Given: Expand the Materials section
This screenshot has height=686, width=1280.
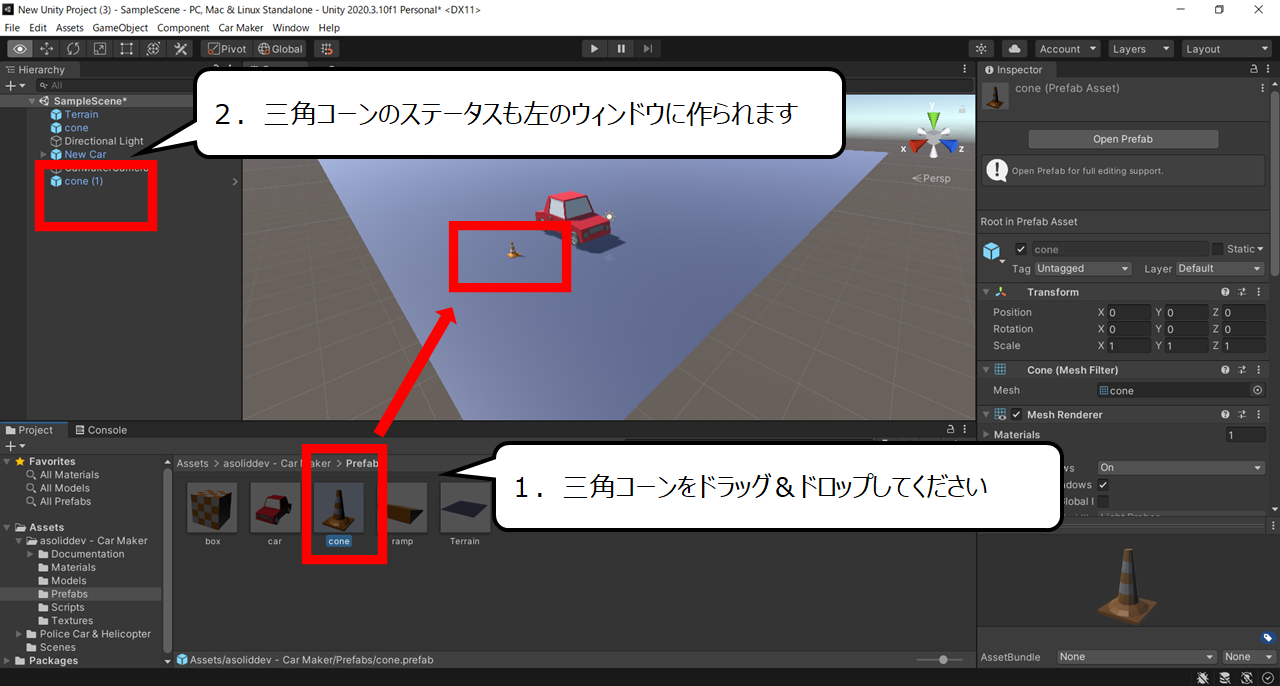Looking at the screenshot, I should (x=986, y=435).
